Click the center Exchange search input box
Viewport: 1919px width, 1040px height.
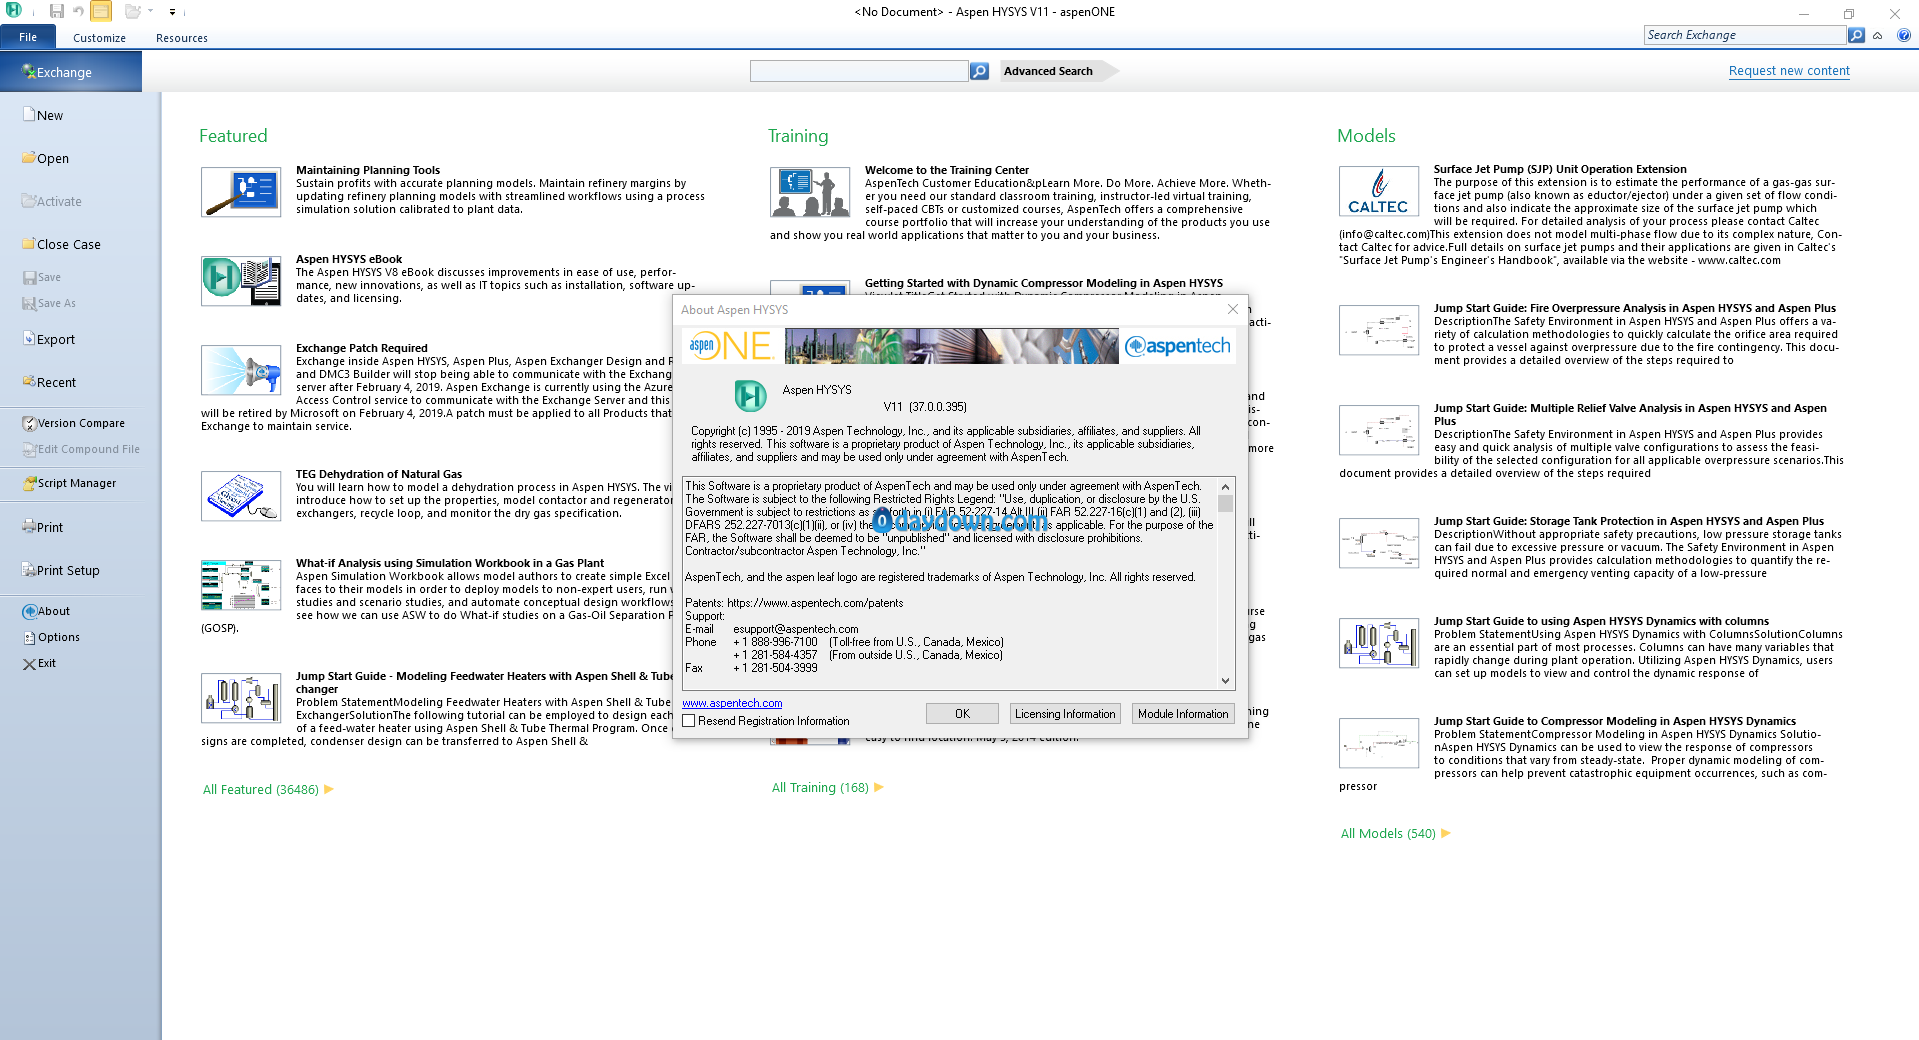point(859,71)
